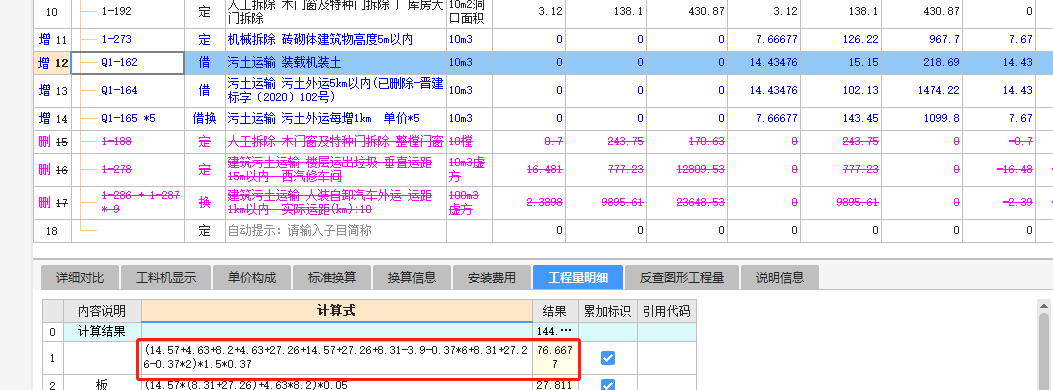Click the struck-through unit 100m3虚方
Image resolution: width=1053 pixels, height=390 pixels.
(469, 202)
